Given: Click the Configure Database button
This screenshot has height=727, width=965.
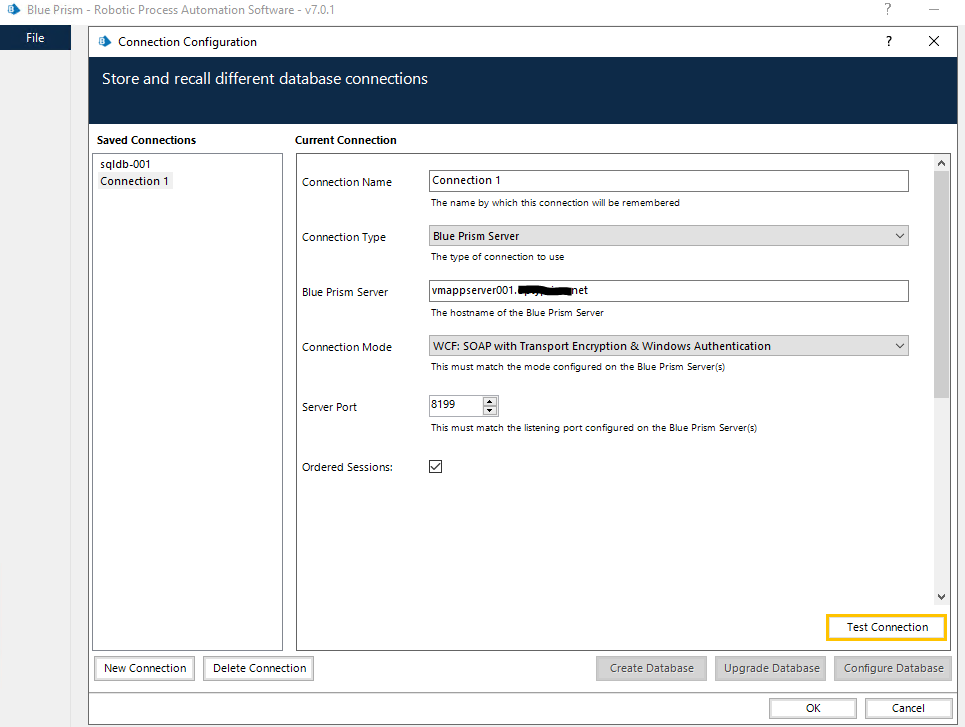Looking at the screenshot, I should [893, 669].
